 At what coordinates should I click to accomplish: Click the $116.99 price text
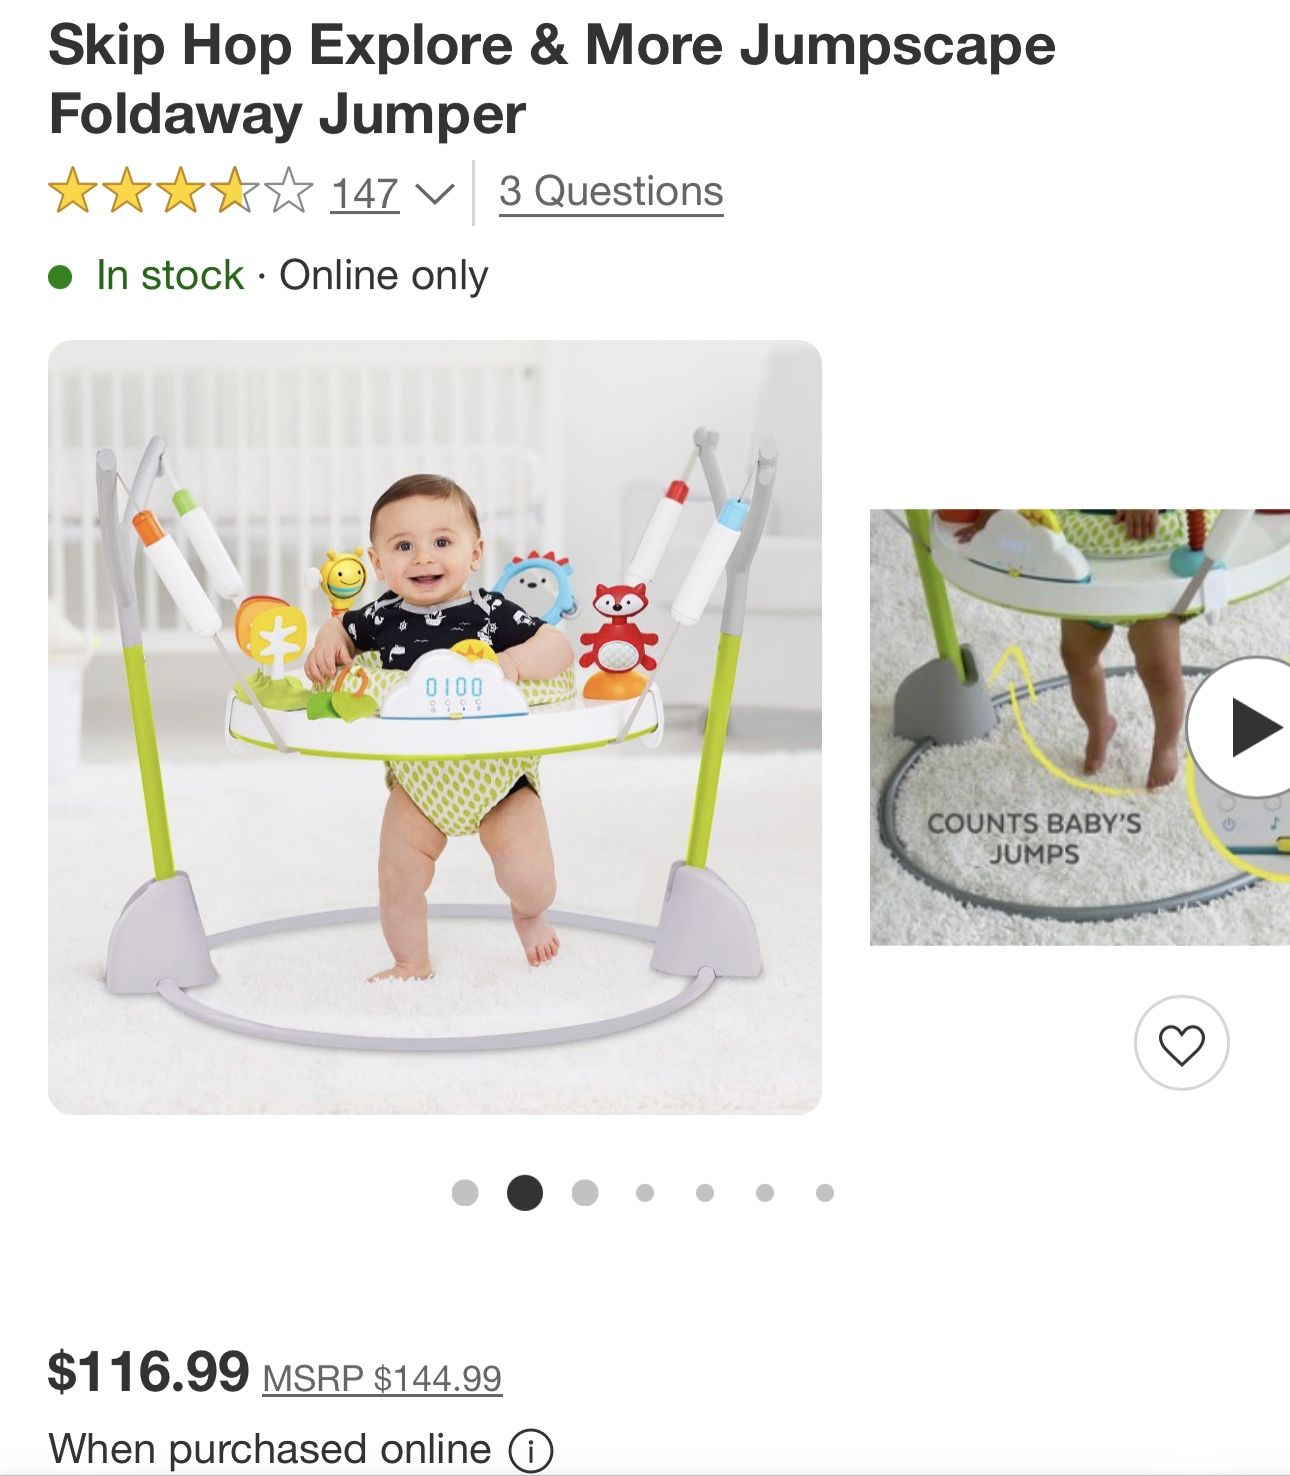148,1371
